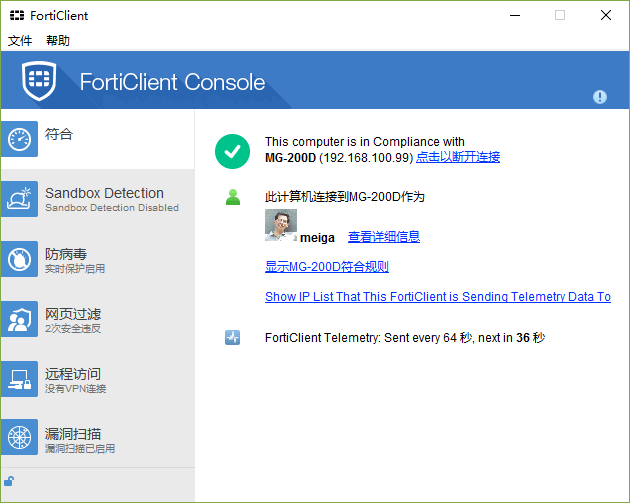
Task: Click the unlock padlock icon at bottom
Action: (x=9, y=481)
